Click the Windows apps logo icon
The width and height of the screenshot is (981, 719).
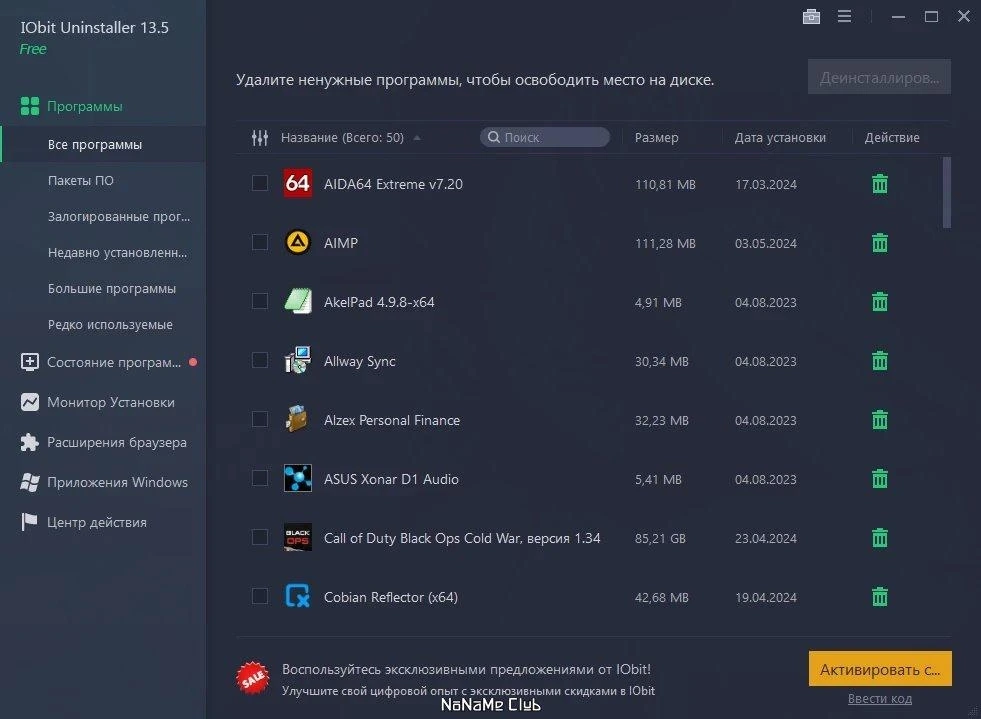click(29, 482)
